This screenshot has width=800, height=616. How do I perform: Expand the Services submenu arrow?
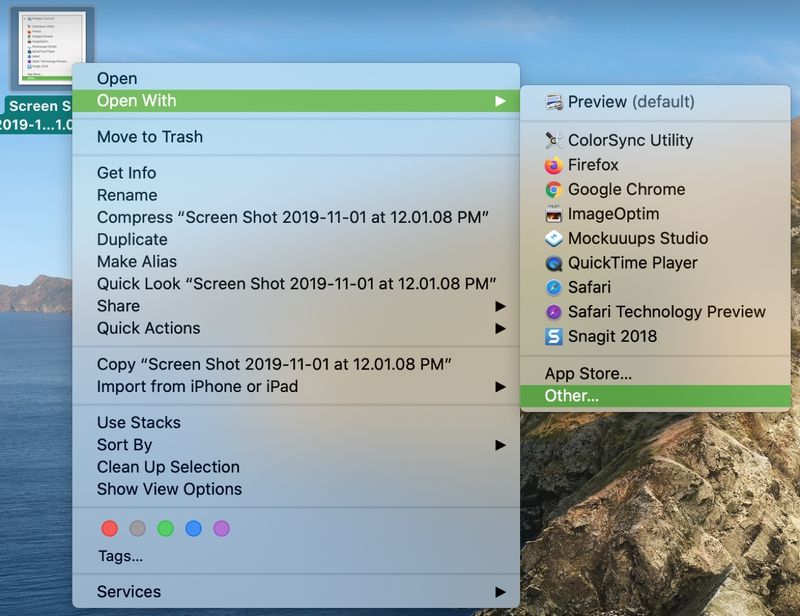pyautogui.click(x=501, y=592)
